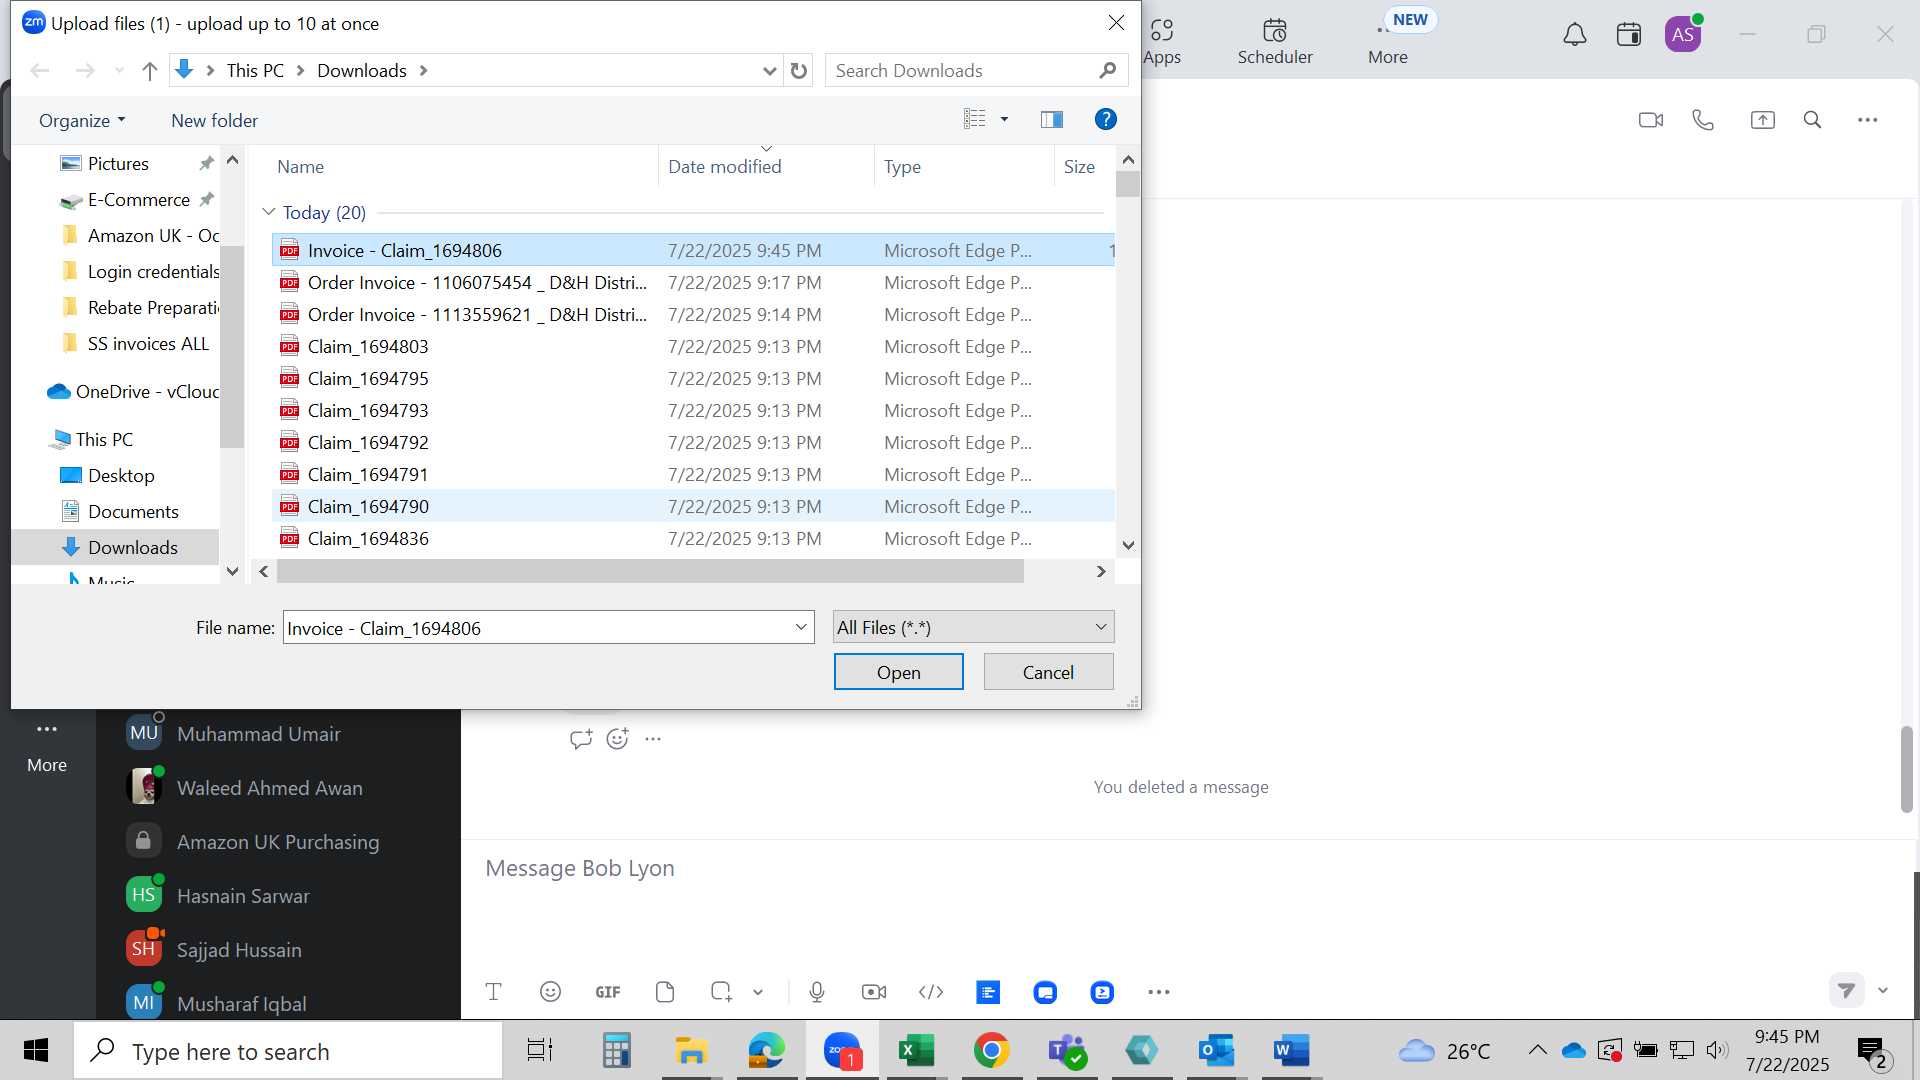Open the screenshot options dropdown arrow in composer
The height and width of the screenshot is (1080, 1920).
[x=758, y=992]
